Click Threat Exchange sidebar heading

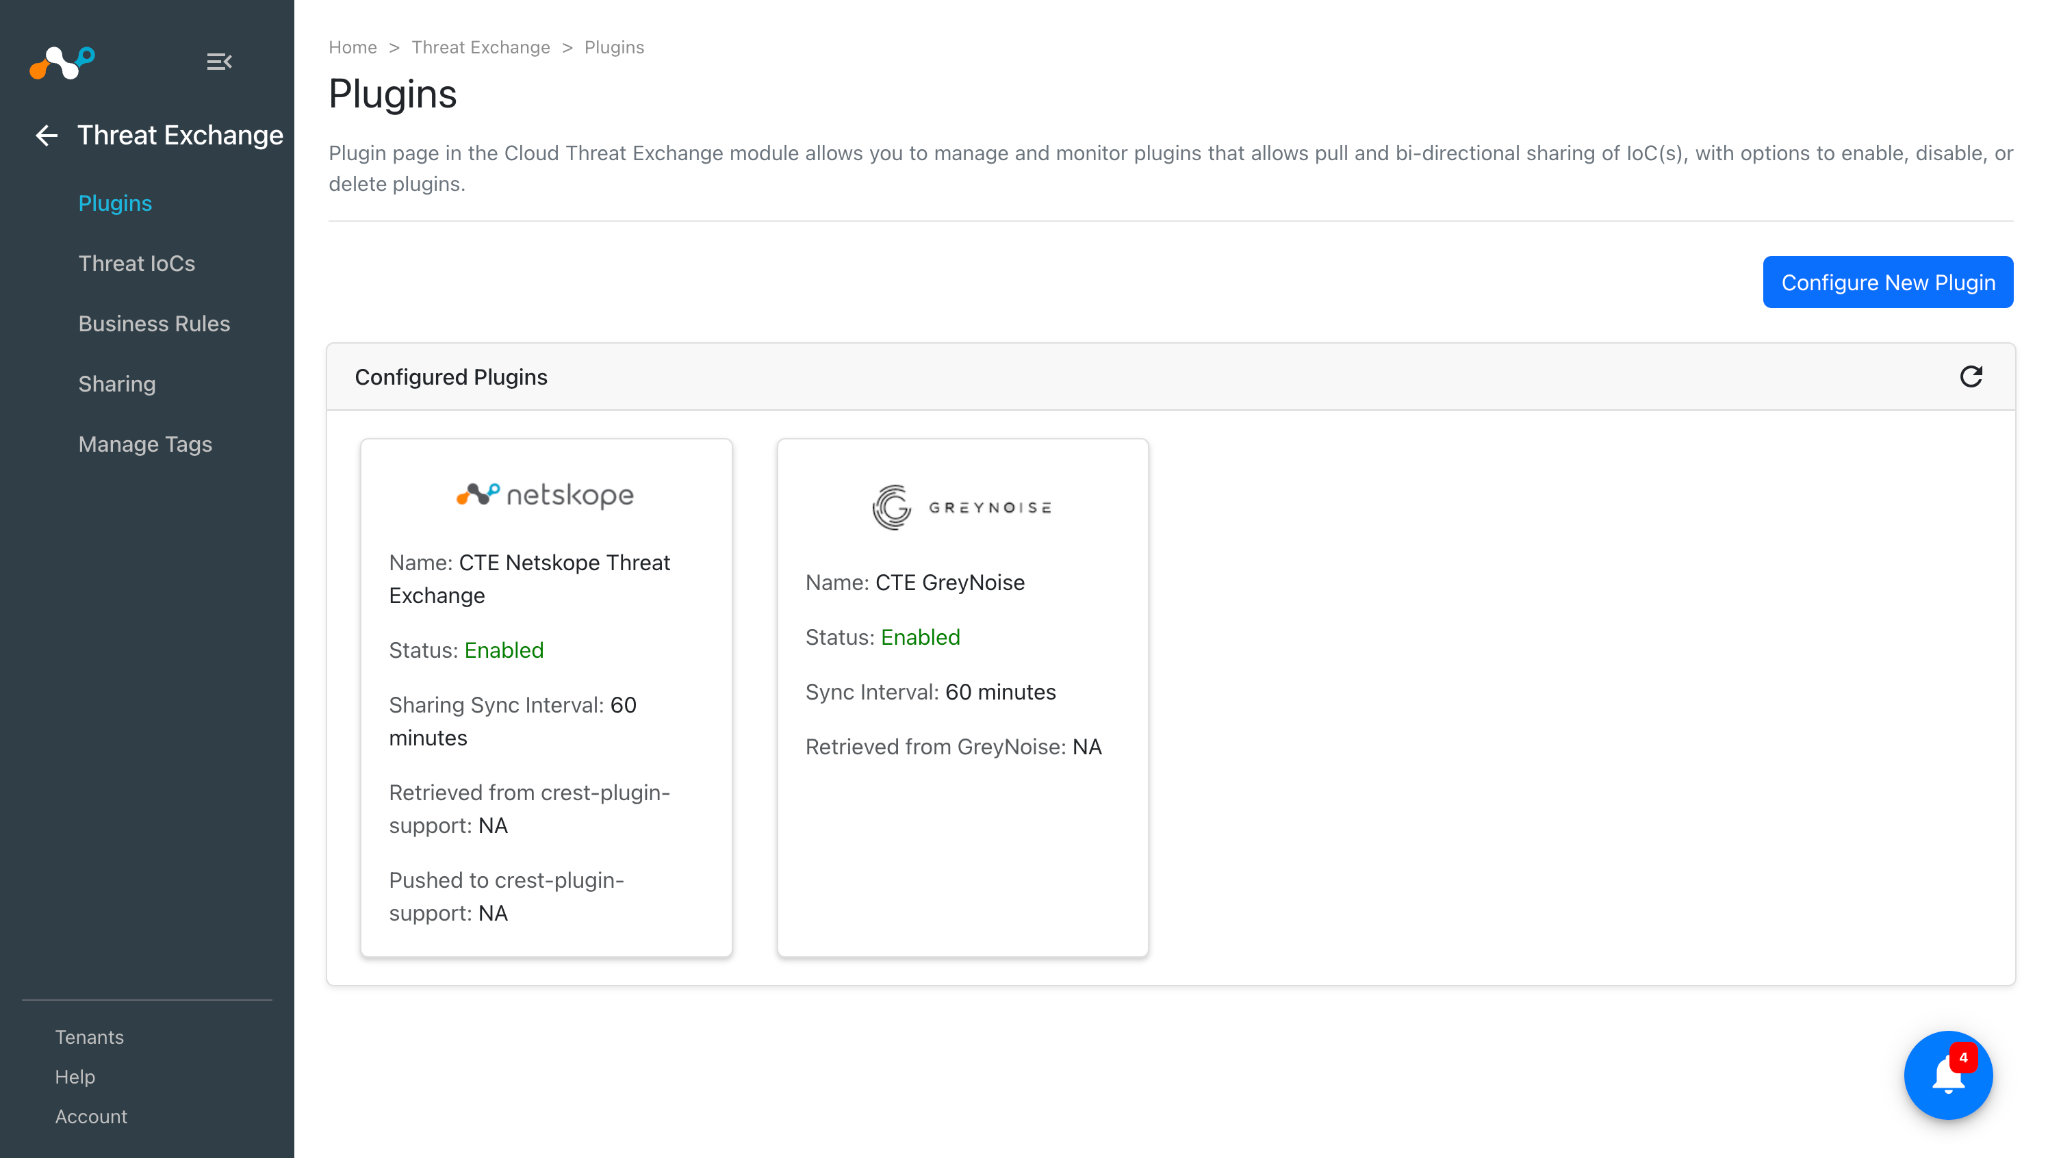click(x=180, y=135)
